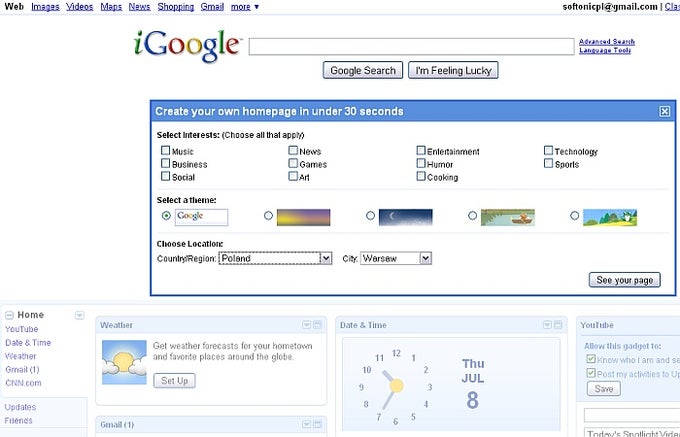Open the Home tab dropdown arrow
The width and height of the screenshot is (680, 437).
[x=79, y=315]
